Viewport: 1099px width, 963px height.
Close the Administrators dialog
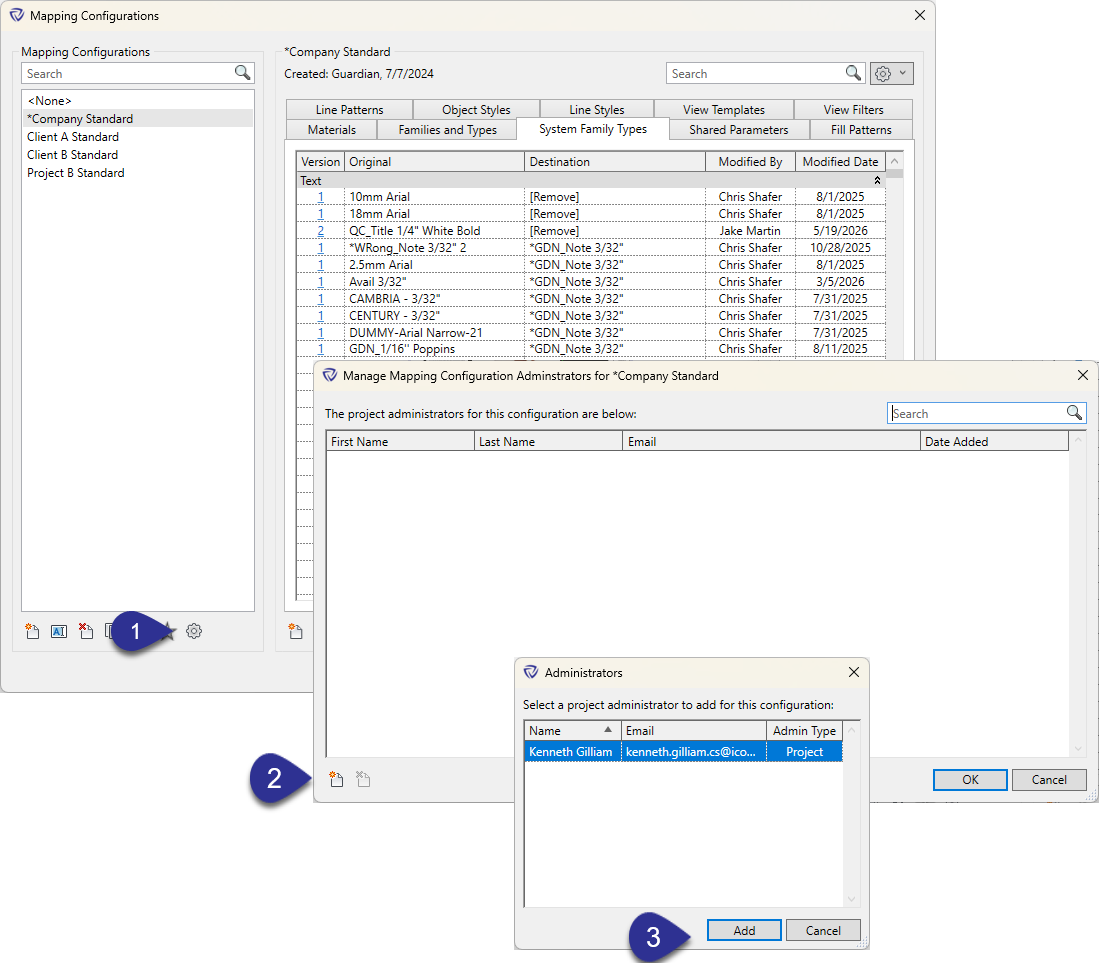[x=854, y=672]
